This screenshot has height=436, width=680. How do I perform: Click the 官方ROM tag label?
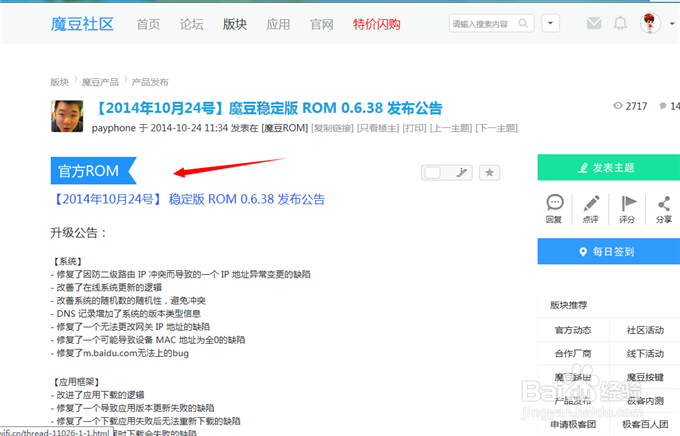click(93, 170)
